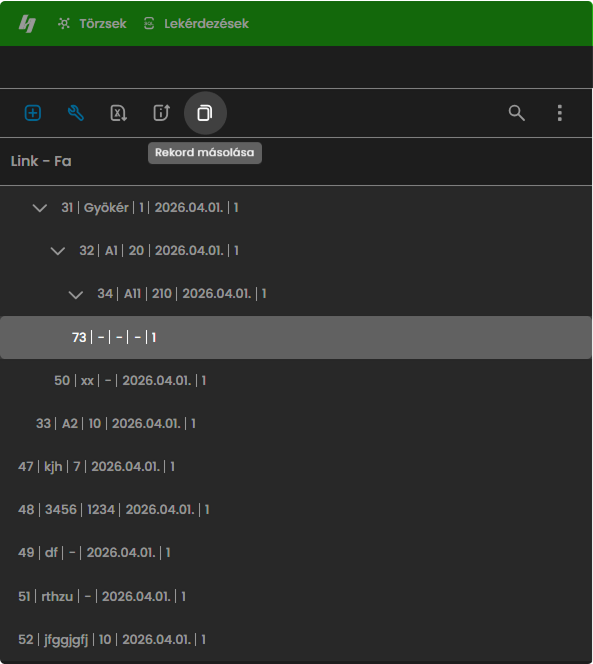Select the 52 jfggjgfj tree row

[x=296, y=639]
